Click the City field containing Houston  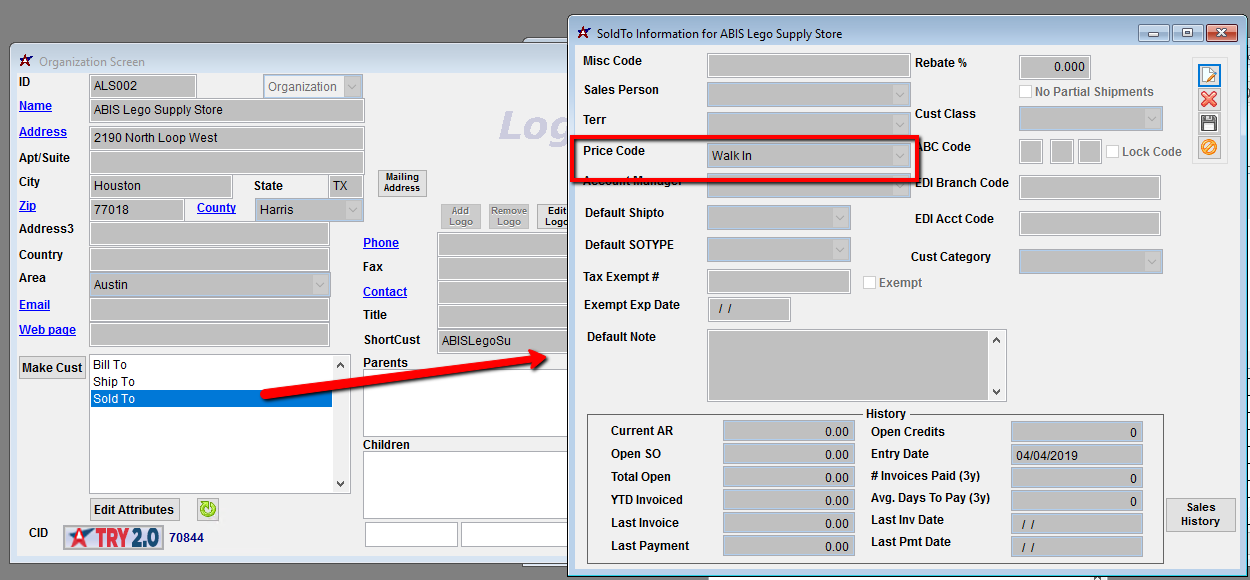[161, 186]
